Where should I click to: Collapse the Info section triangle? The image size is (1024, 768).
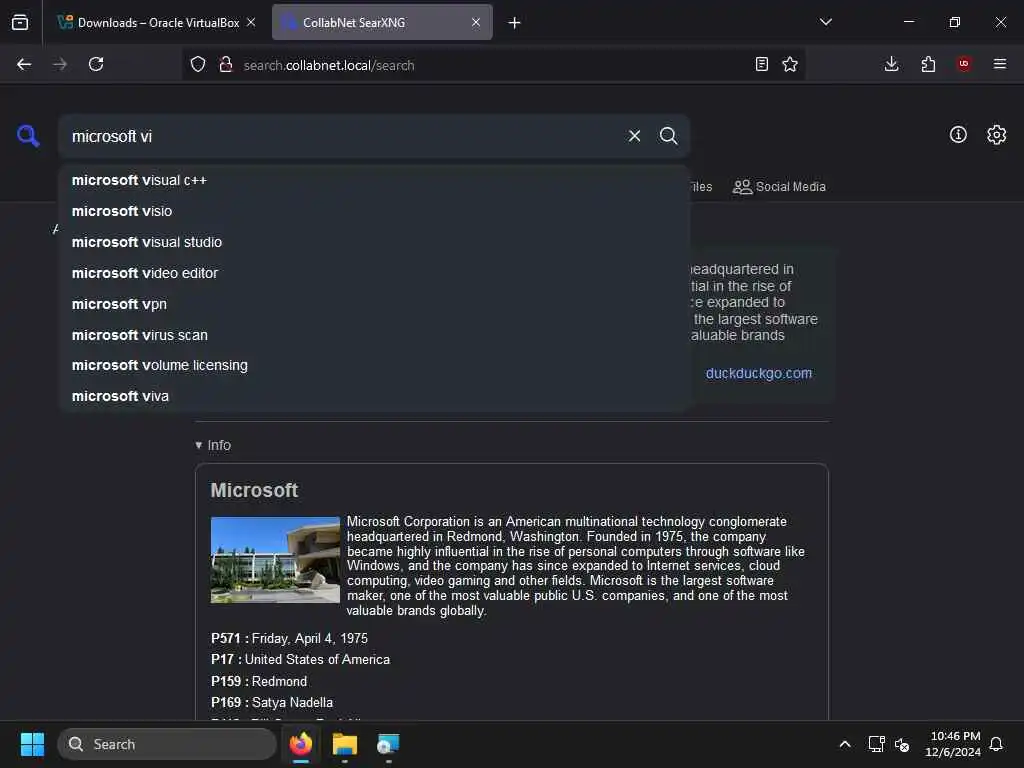point(199,445)
